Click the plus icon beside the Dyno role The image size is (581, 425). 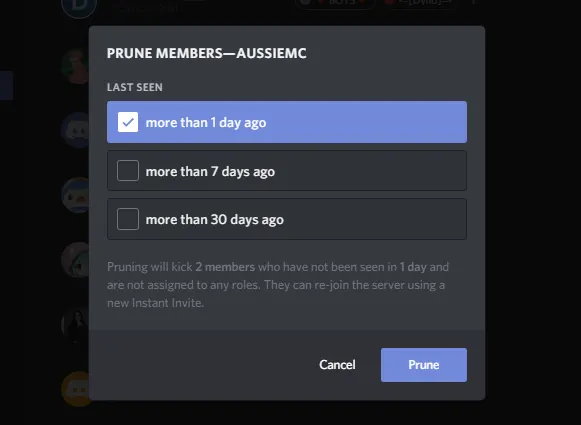(x=473, y=2)
